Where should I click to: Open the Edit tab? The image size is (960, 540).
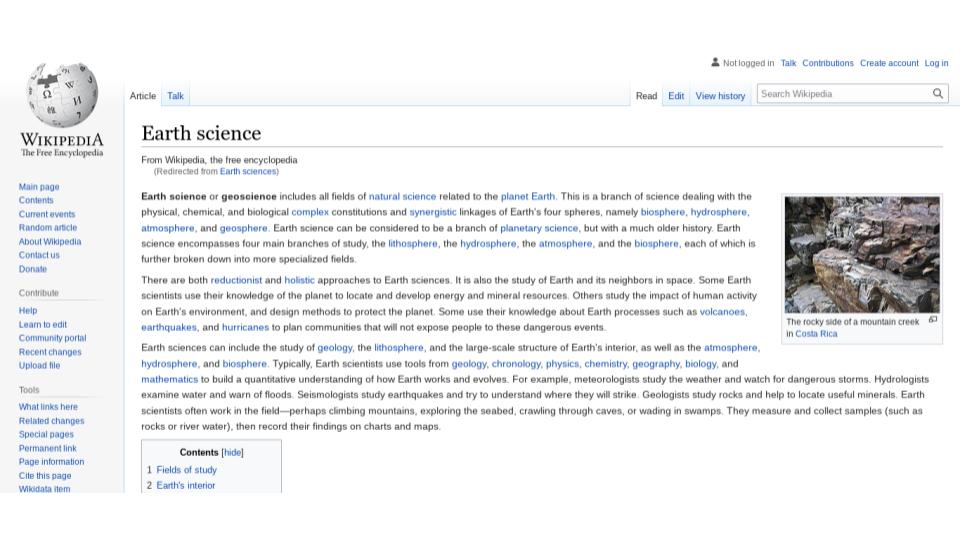[x=676, y=96]
